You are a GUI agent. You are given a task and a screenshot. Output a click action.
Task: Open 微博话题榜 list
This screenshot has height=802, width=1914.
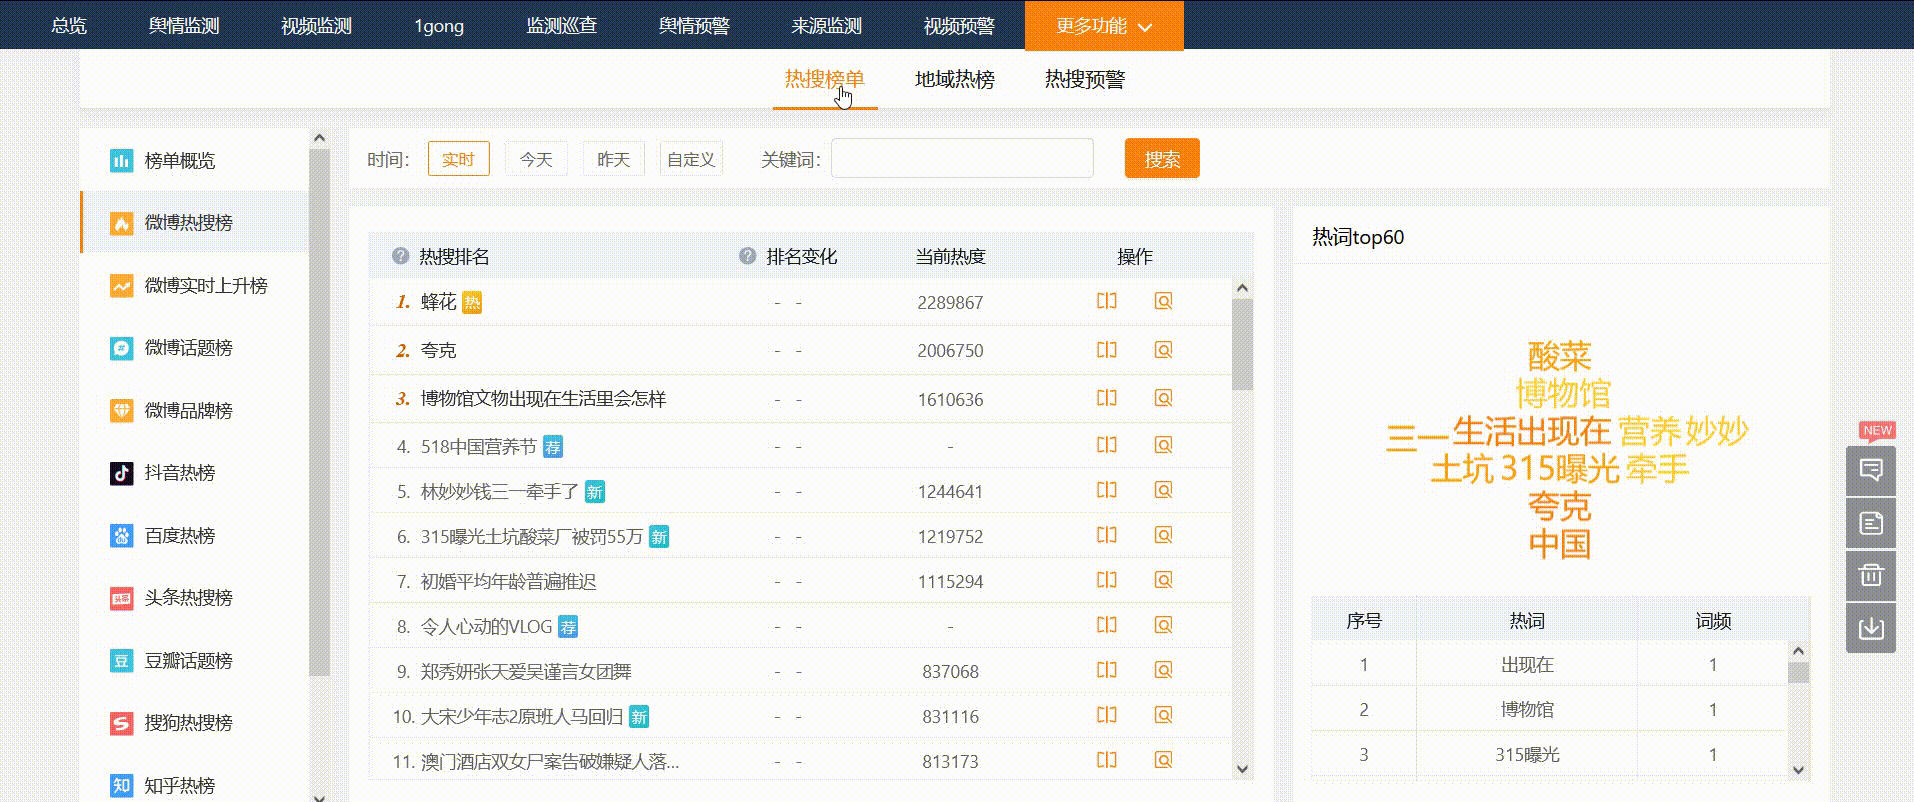tap(188, 348)
